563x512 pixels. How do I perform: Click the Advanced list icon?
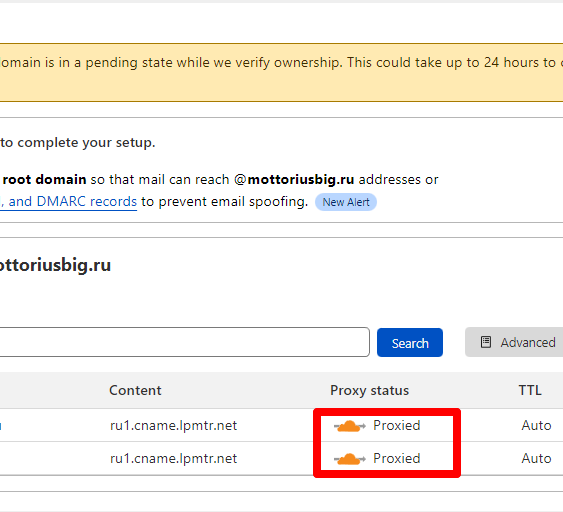[x=486, y=342]
